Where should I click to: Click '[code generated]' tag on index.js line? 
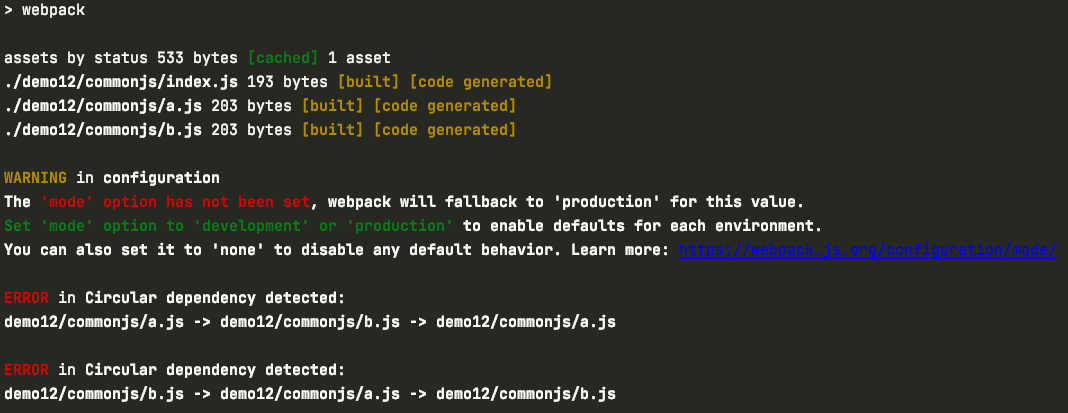(x=480, y=82)
